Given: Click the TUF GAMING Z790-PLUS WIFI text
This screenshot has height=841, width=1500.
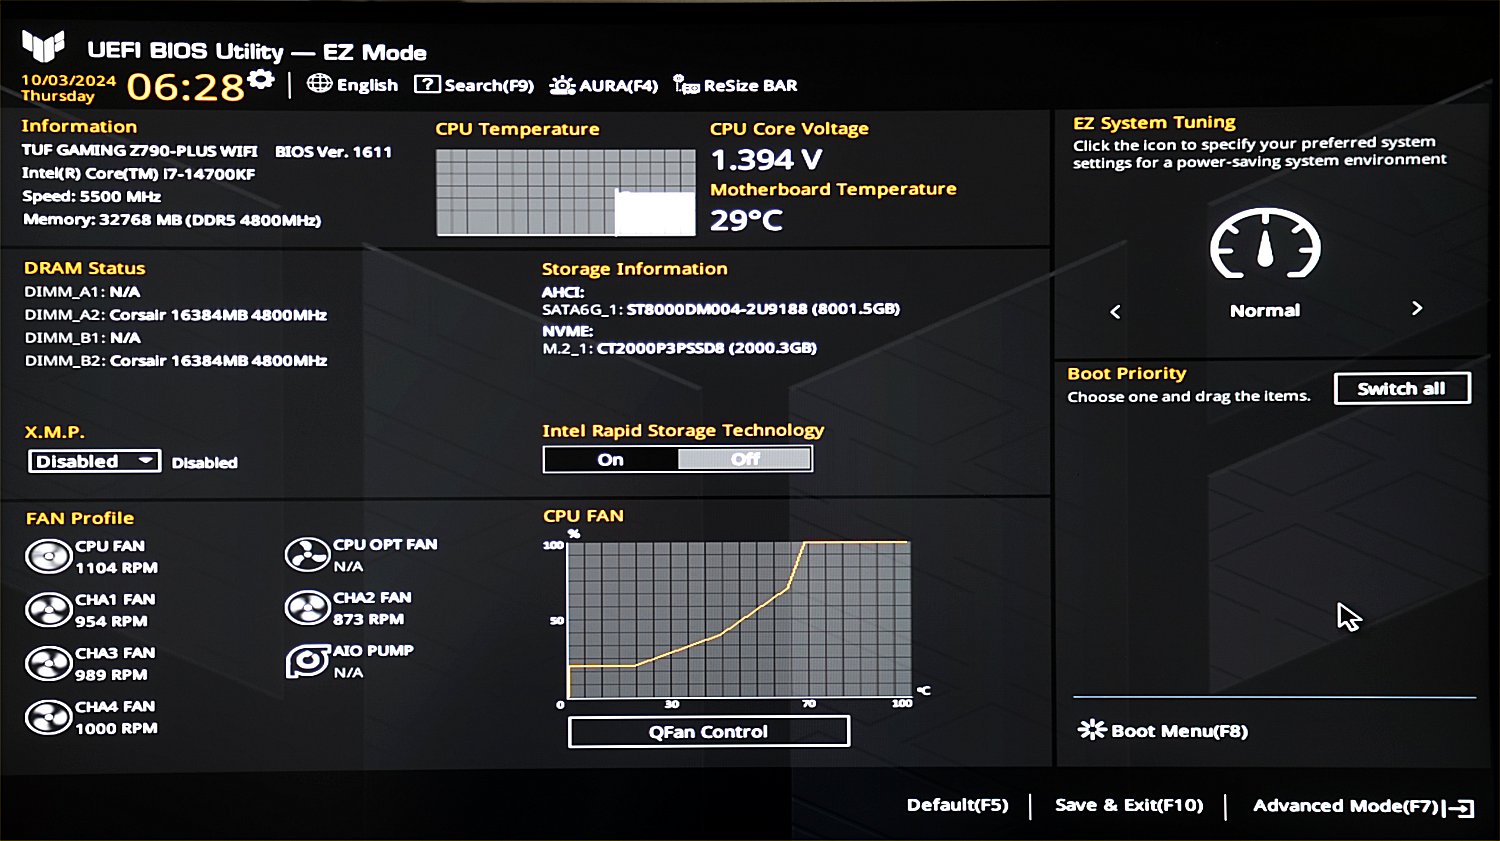Looking at the screenshot, I should (x=140, y=151).
